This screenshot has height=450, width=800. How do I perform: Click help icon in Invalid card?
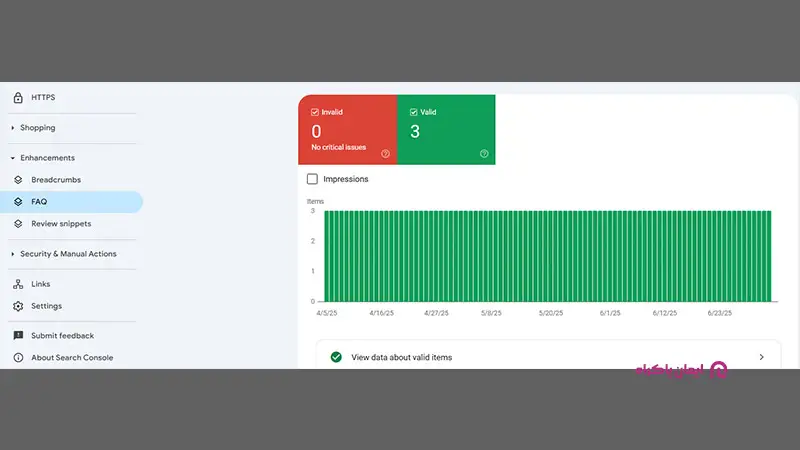[x=386, y=154]
